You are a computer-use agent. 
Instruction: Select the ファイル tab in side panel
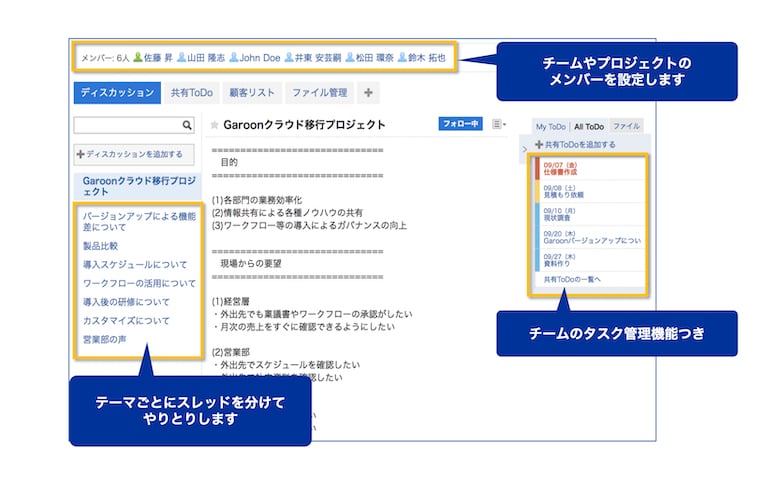(626, 126)
